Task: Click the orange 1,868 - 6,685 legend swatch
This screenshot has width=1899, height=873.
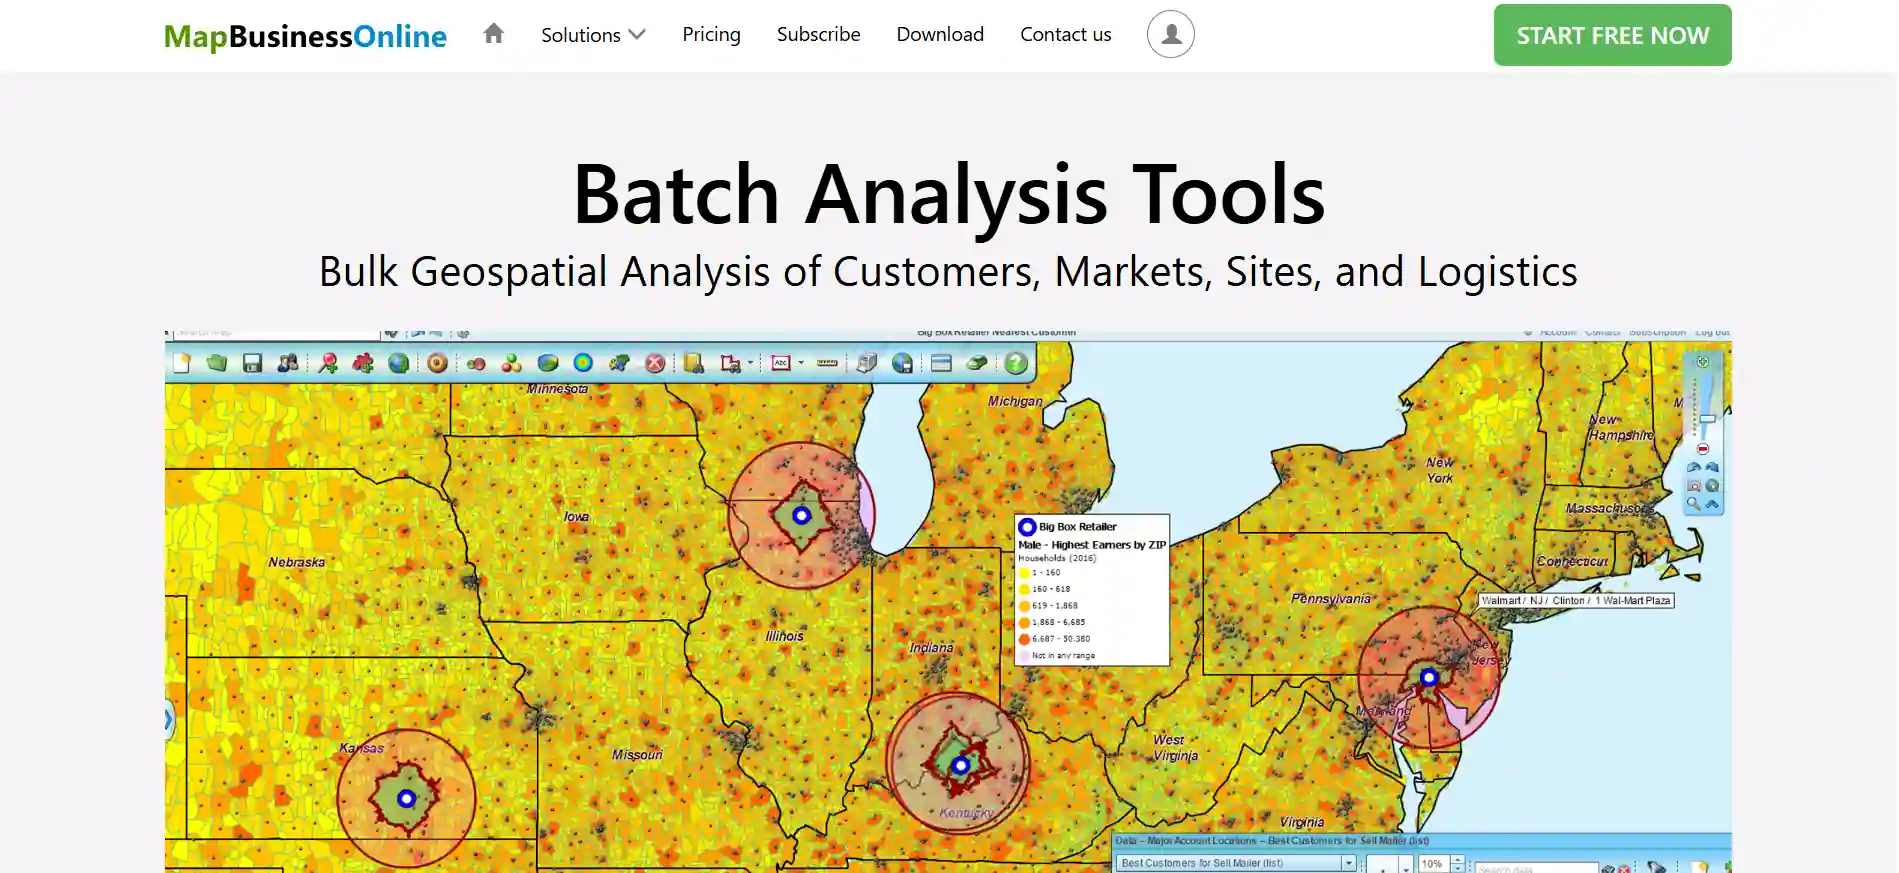Action: 1024,622
